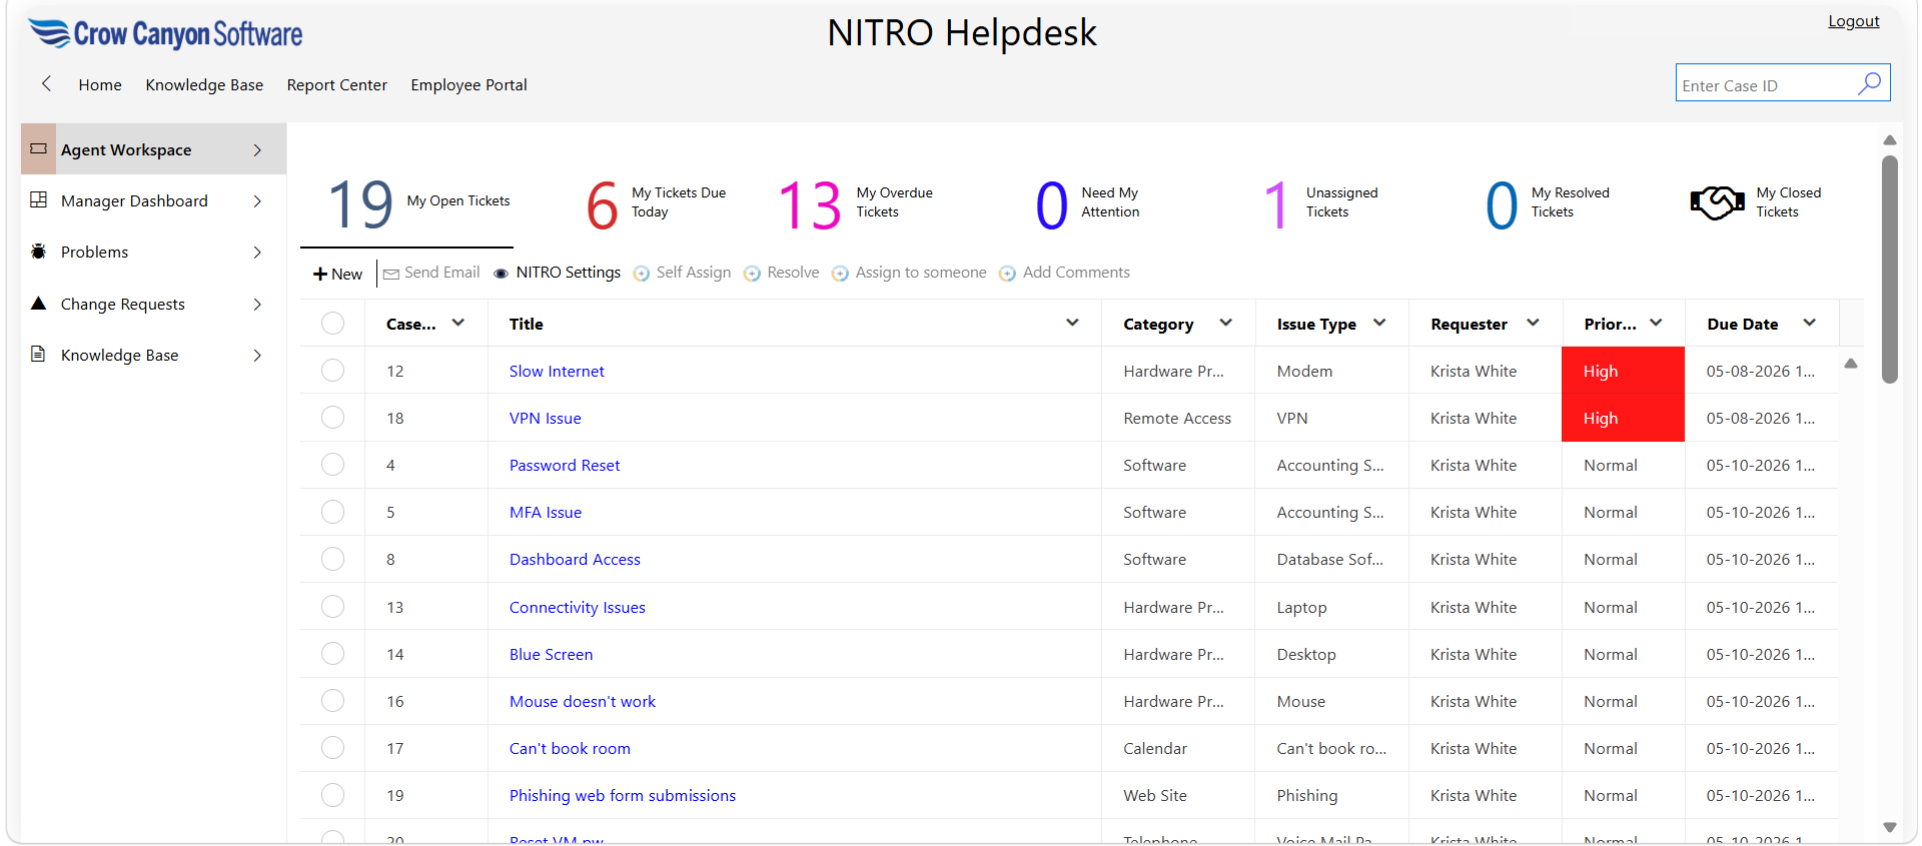Open the Connectivity Issues ticket link
Image resolution: width=1922 pixels, height=846 pixels.
[577, 607]
